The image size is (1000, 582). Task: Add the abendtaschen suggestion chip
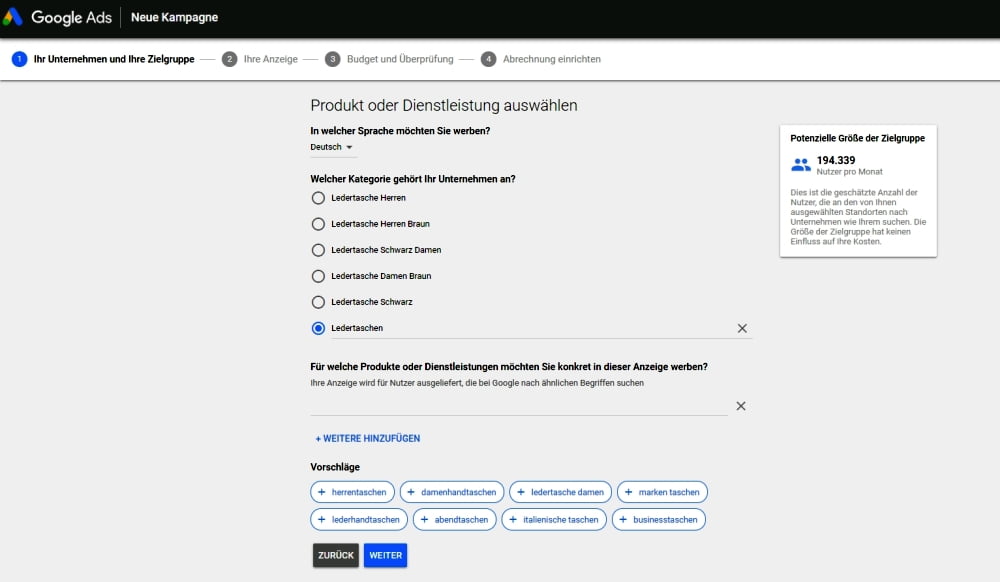[x=454, y=520]
